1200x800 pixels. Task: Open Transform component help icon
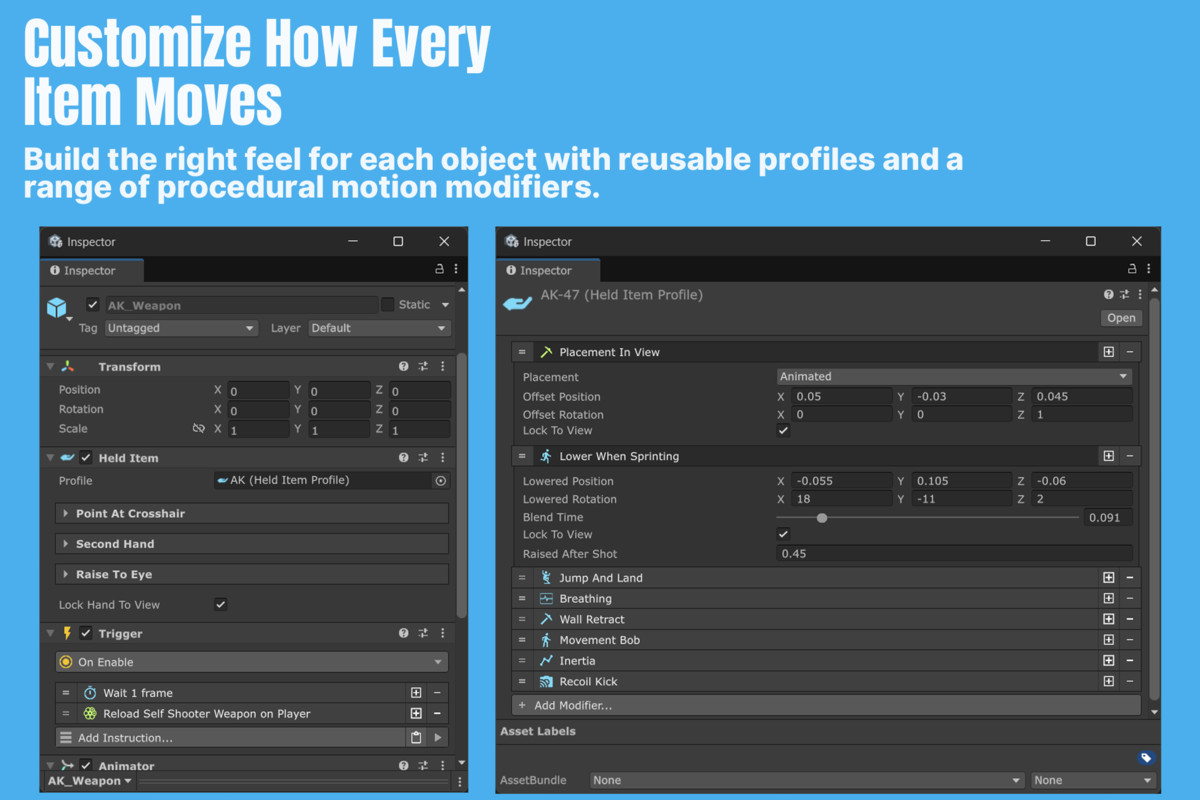(x=403, y=367)
